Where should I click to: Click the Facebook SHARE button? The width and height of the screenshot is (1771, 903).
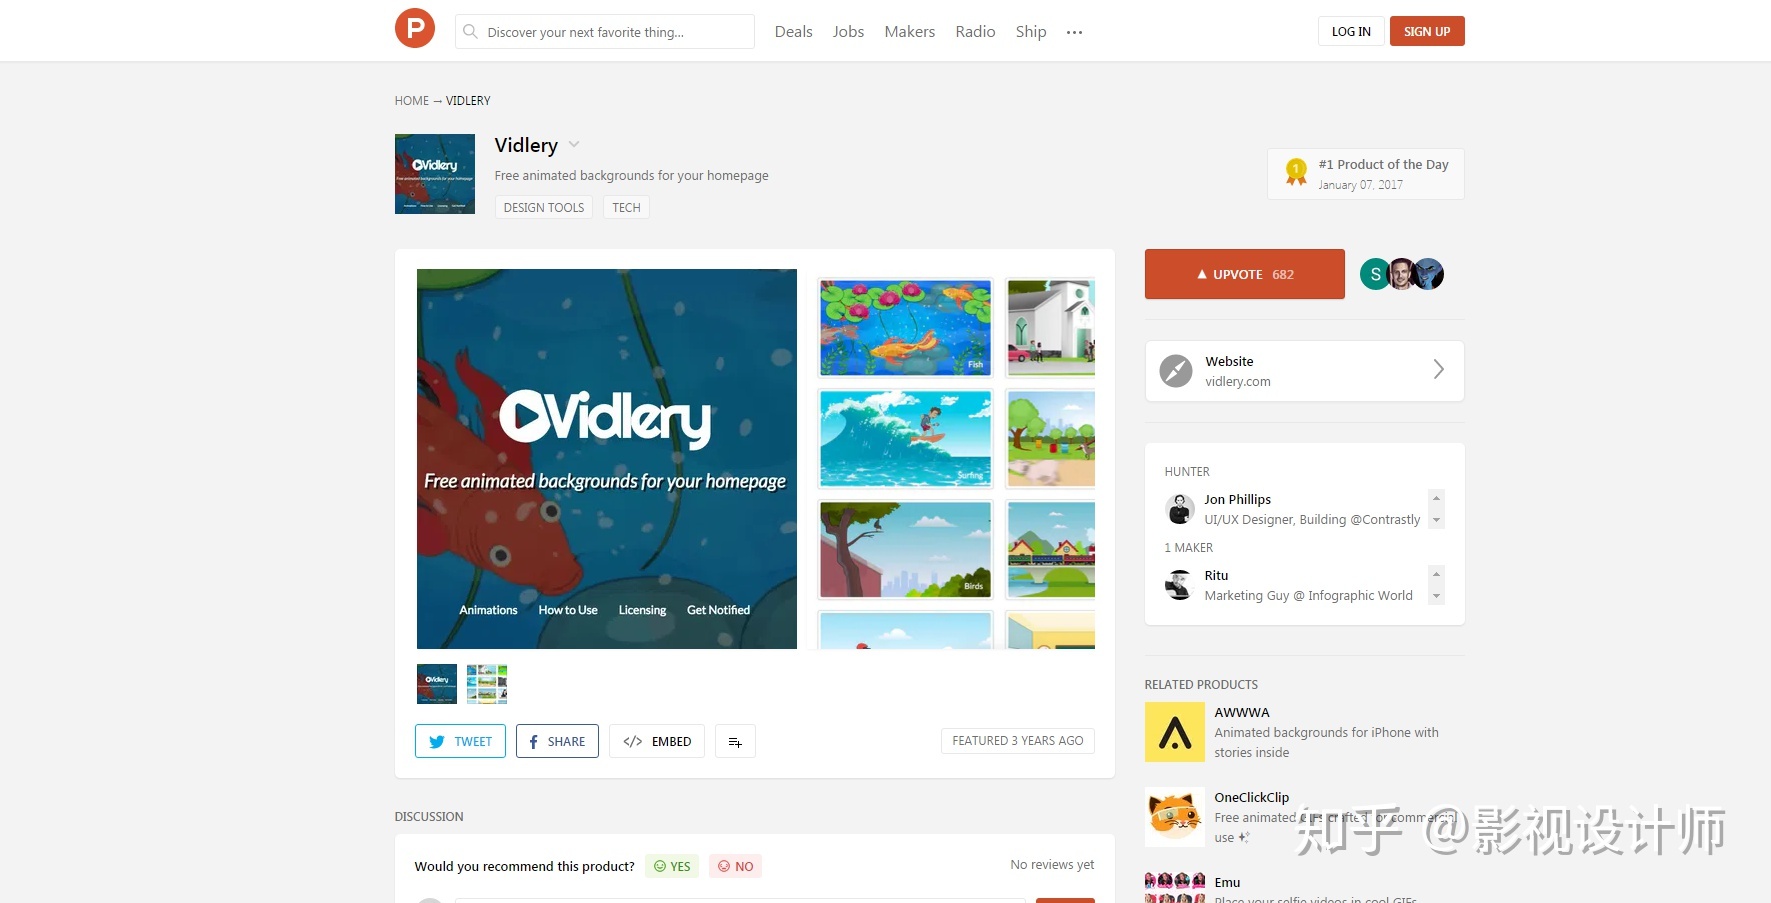[x=557, y=741]
